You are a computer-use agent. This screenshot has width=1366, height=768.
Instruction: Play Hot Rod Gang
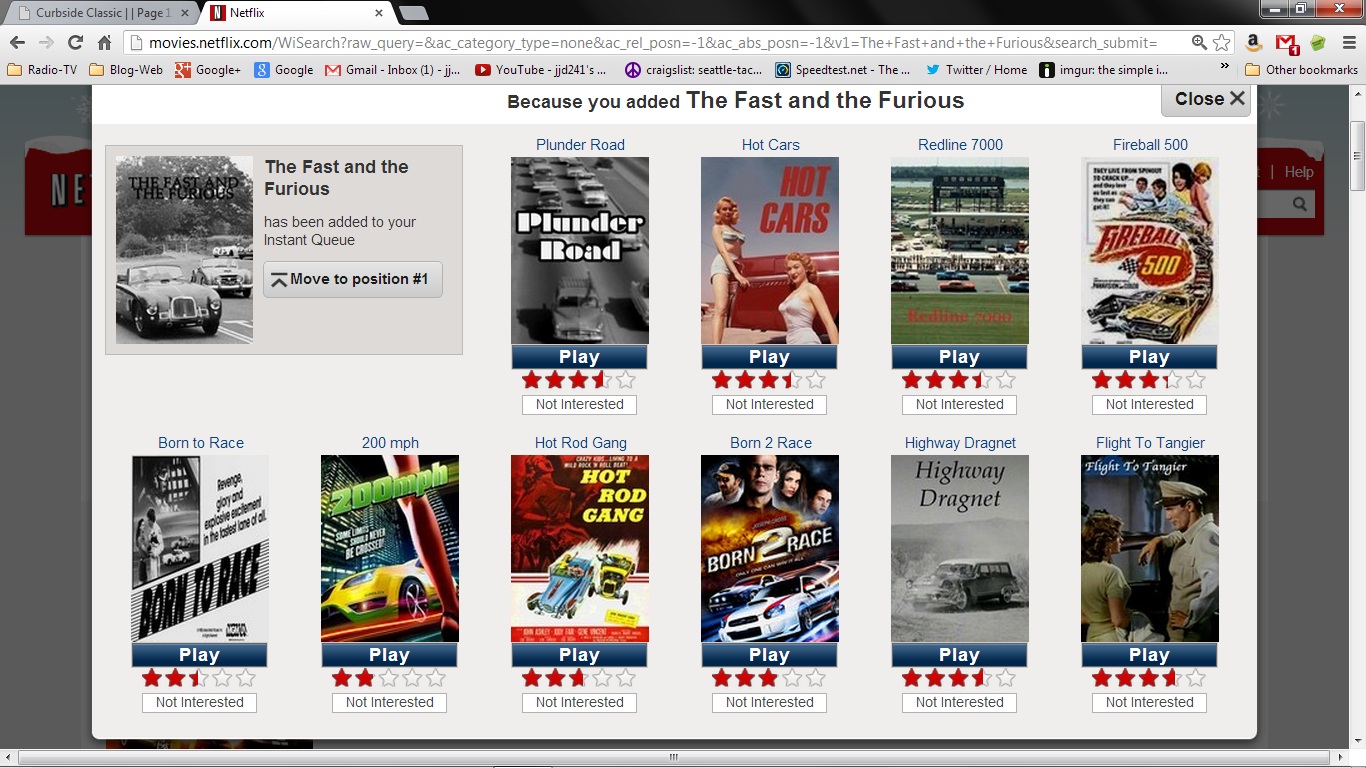point(579,655)
